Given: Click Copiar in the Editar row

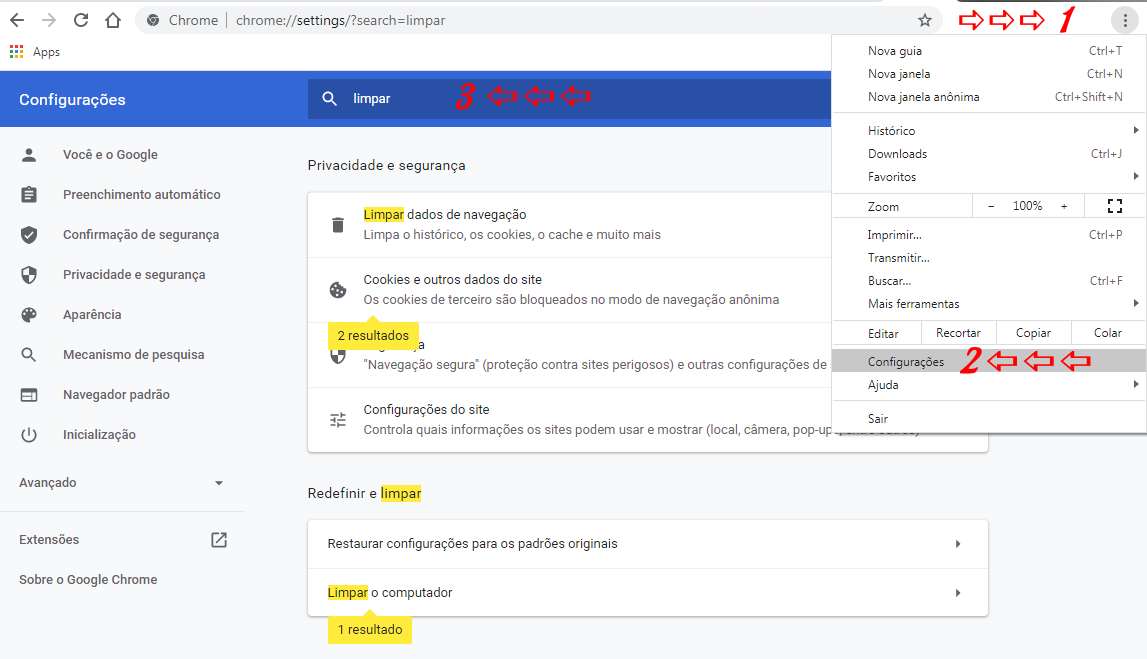Looking at the screenshot, I should click(x=1033, y=333).
